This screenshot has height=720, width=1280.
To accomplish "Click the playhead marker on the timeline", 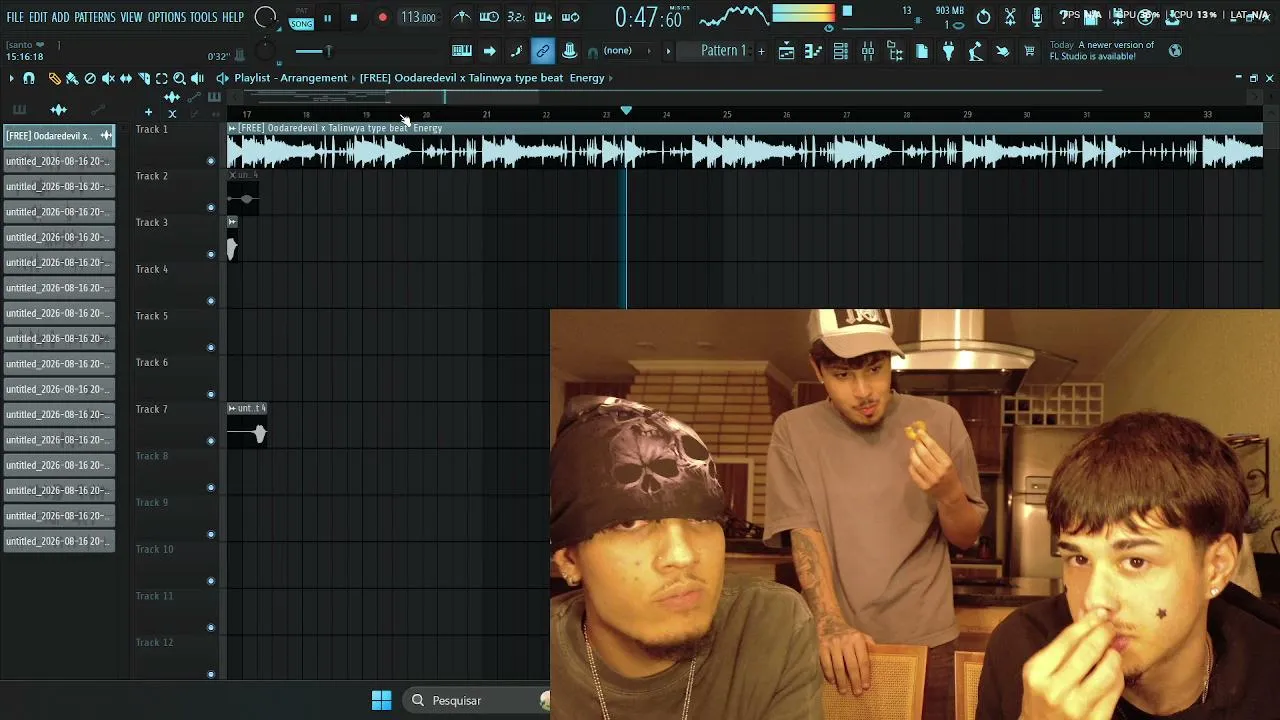I will (626, 111).
